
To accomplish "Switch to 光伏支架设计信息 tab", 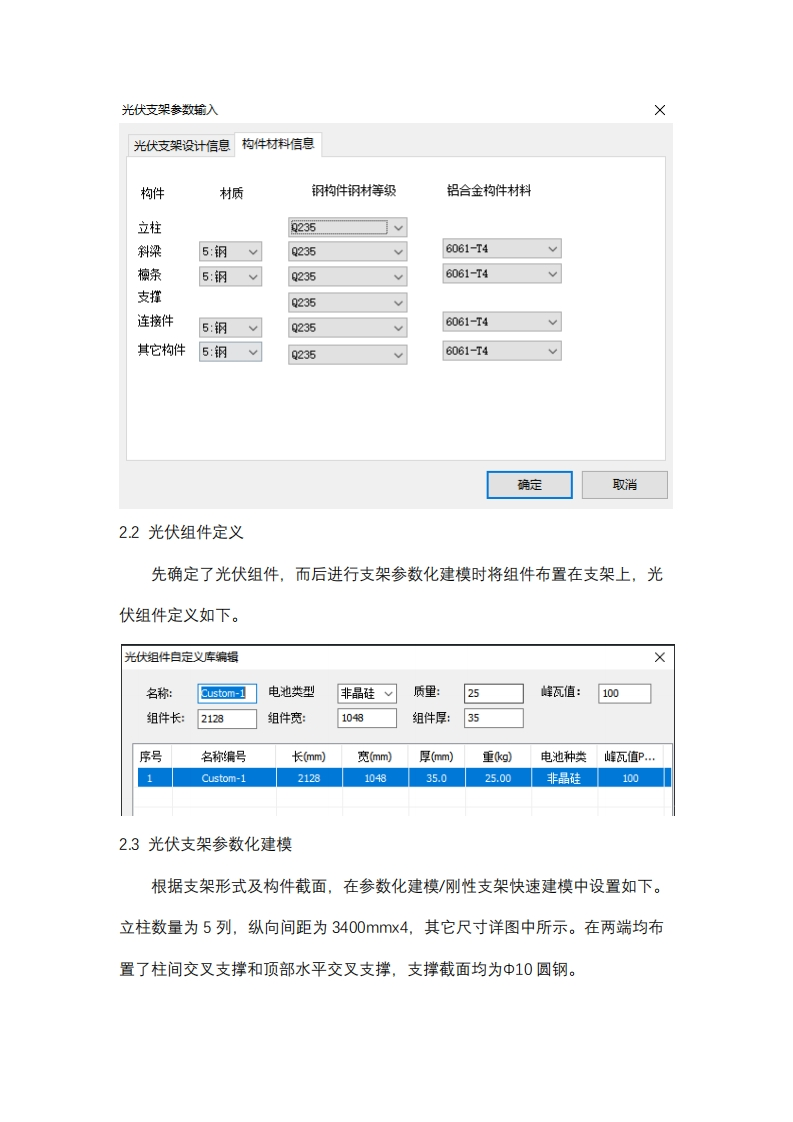I will [181, 146].
